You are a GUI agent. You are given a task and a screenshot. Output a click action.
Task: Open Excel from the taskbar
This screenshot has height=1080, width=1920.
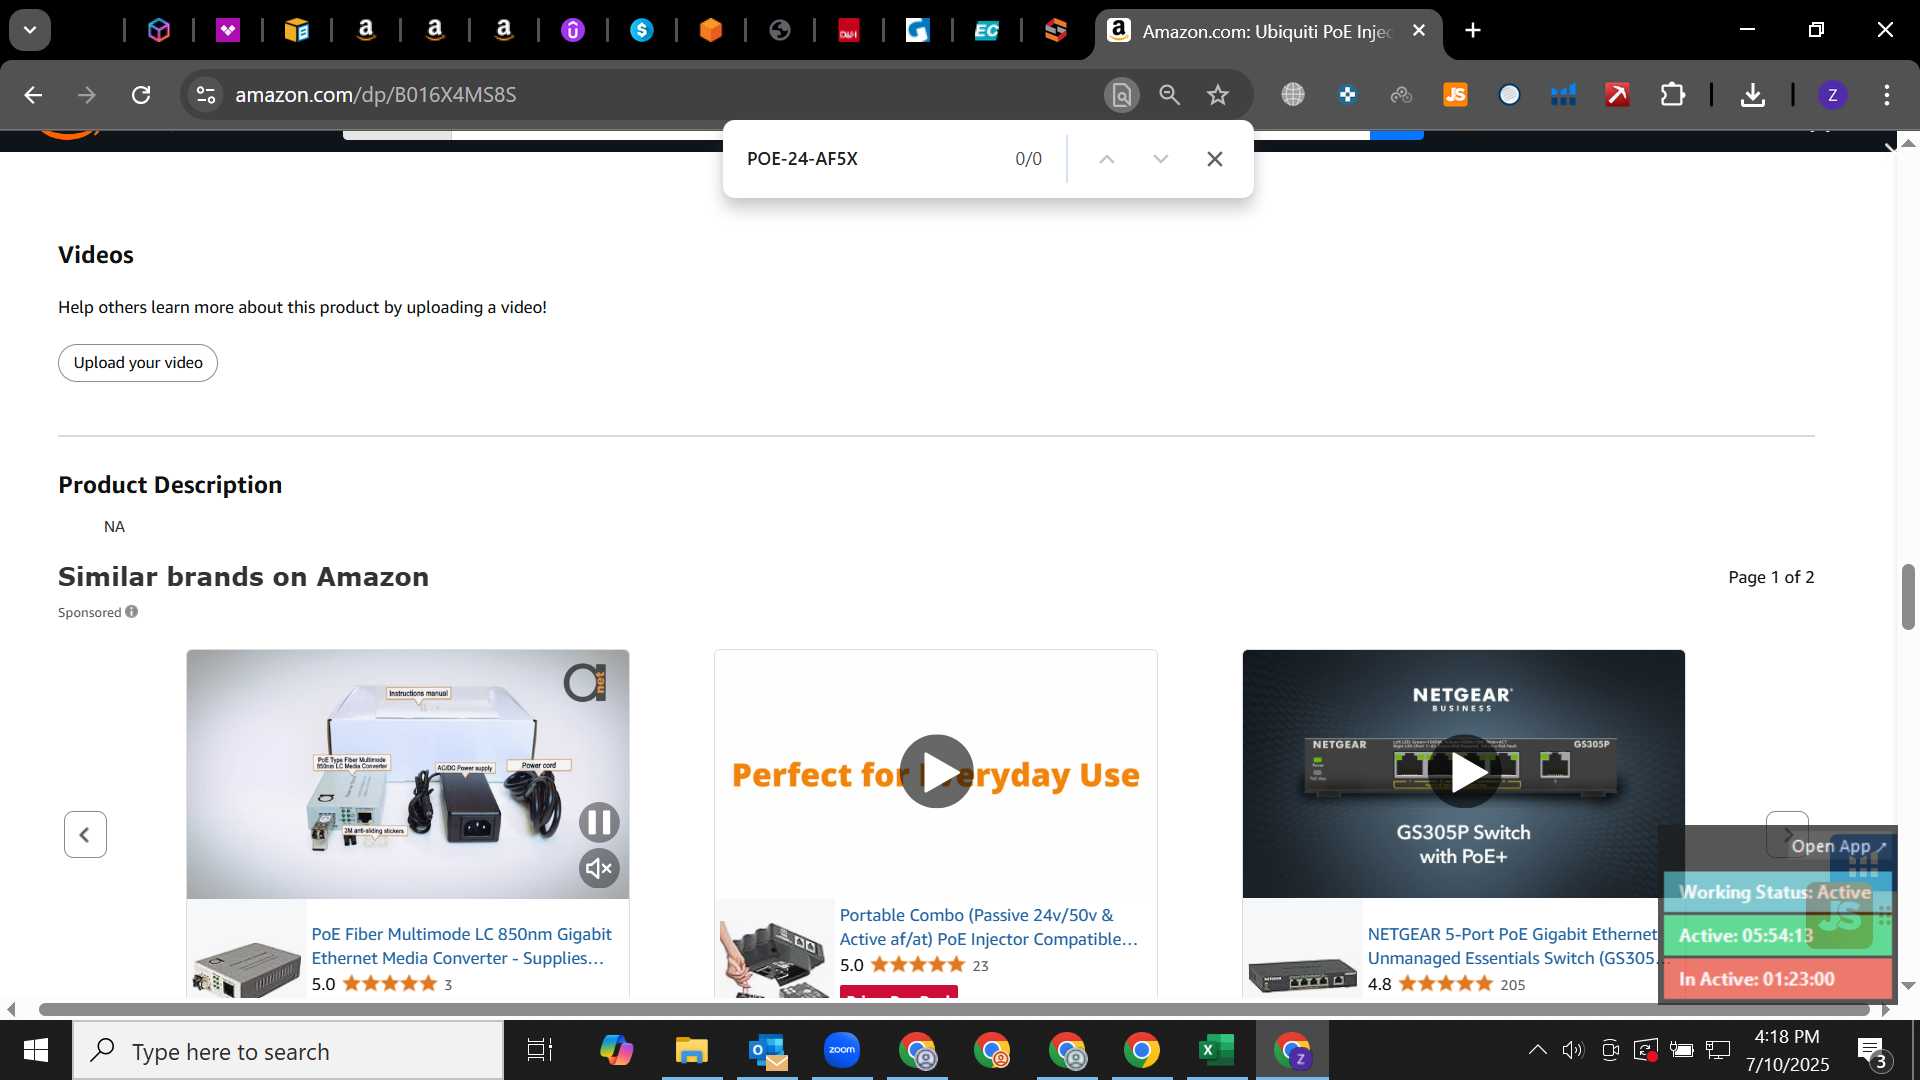pyautogui.click(x=1216, y=1051)
